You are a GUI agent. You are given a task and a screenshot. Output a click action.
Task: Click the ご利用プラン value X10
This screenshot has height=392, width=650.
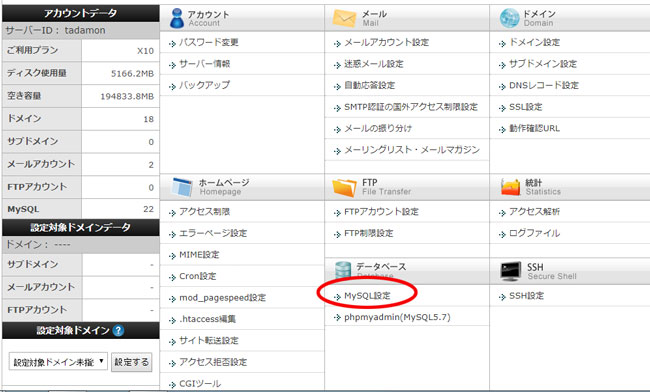click(x=145, y=51)
